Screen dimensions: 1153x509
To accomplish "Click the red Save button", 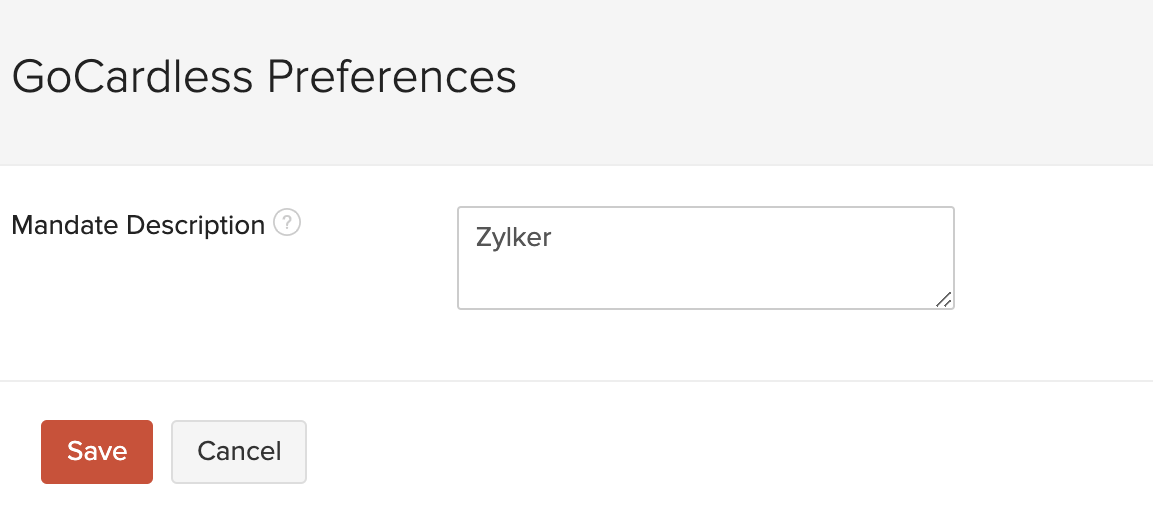I will point(97,452).
